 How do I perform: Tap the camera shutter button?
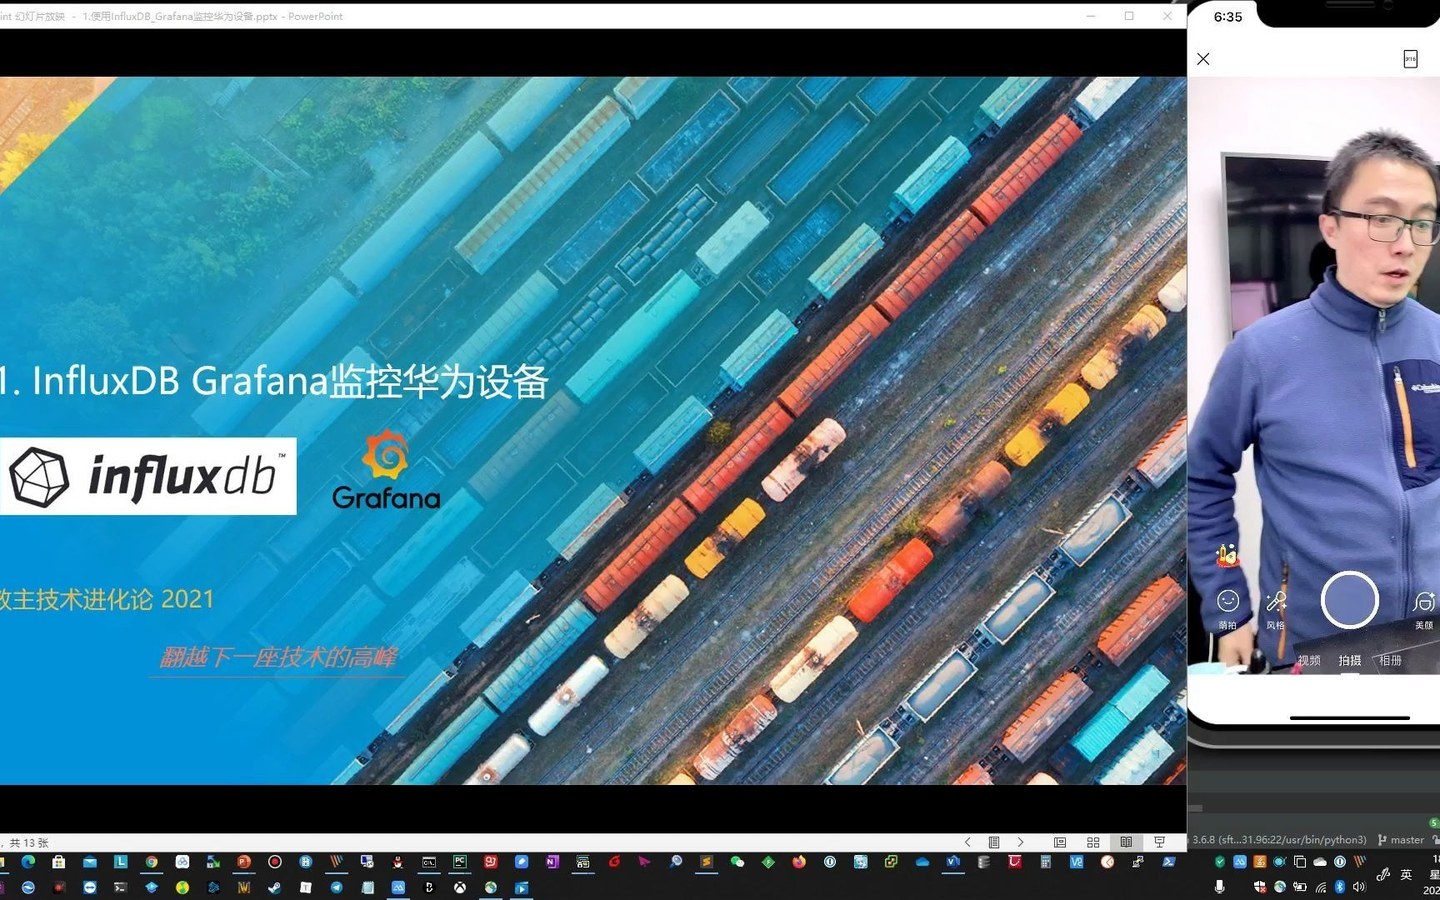coord(1350,600)
